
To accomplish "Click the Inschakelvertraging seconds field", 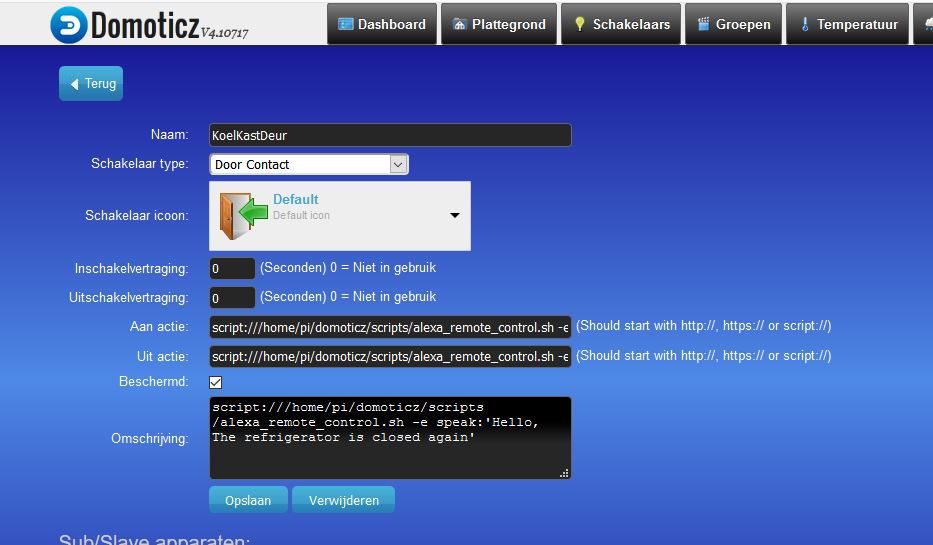I will pyautogui.click(x=232, y=268).
